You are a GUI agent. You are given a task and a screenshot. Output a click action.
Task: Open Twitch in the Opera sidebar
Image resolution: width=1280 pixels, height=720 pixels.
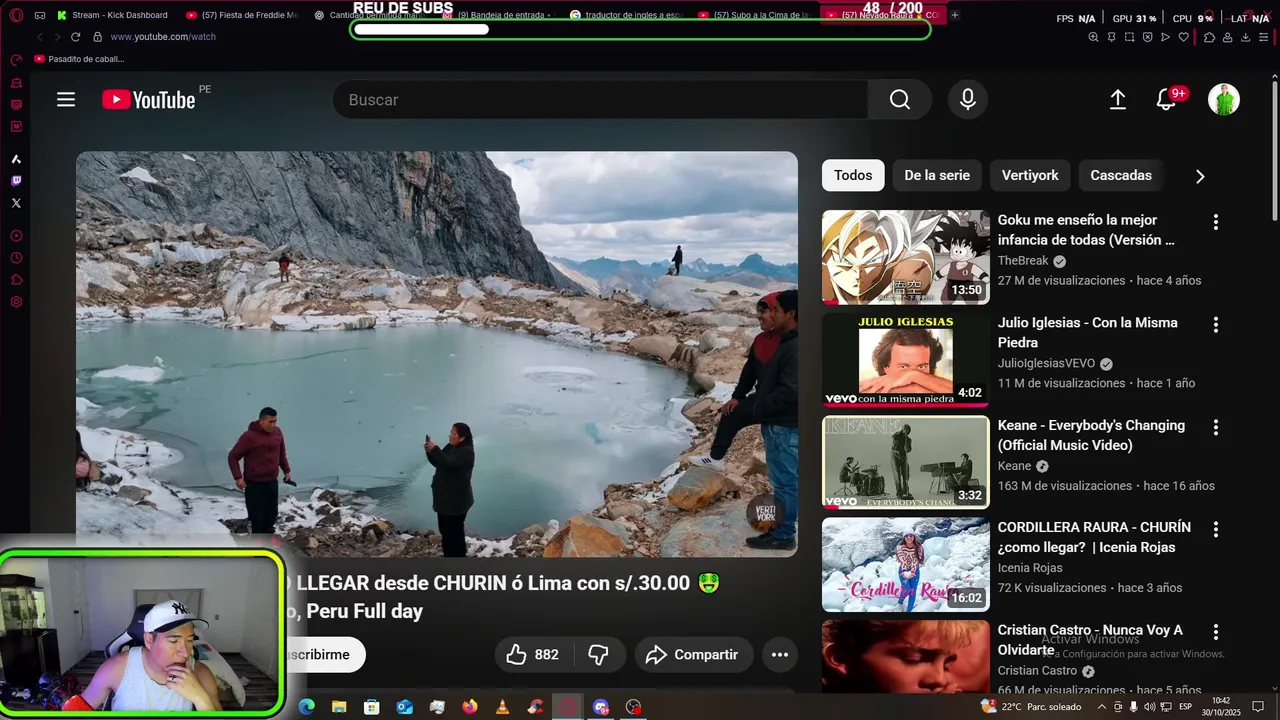(16, 181)
